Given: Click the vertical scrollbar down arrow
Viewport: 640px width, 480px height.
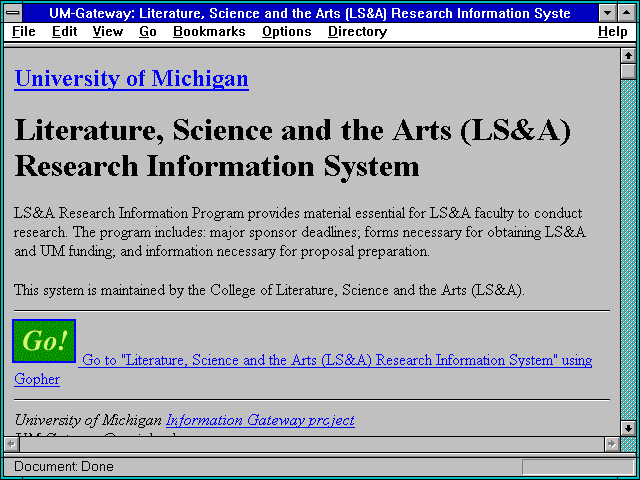Looking at the screenshot, I should [x=628, y=428].
